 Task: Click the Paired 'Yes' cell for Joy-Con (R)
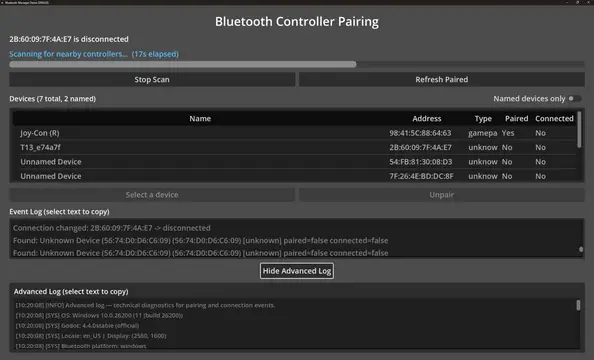508,133
